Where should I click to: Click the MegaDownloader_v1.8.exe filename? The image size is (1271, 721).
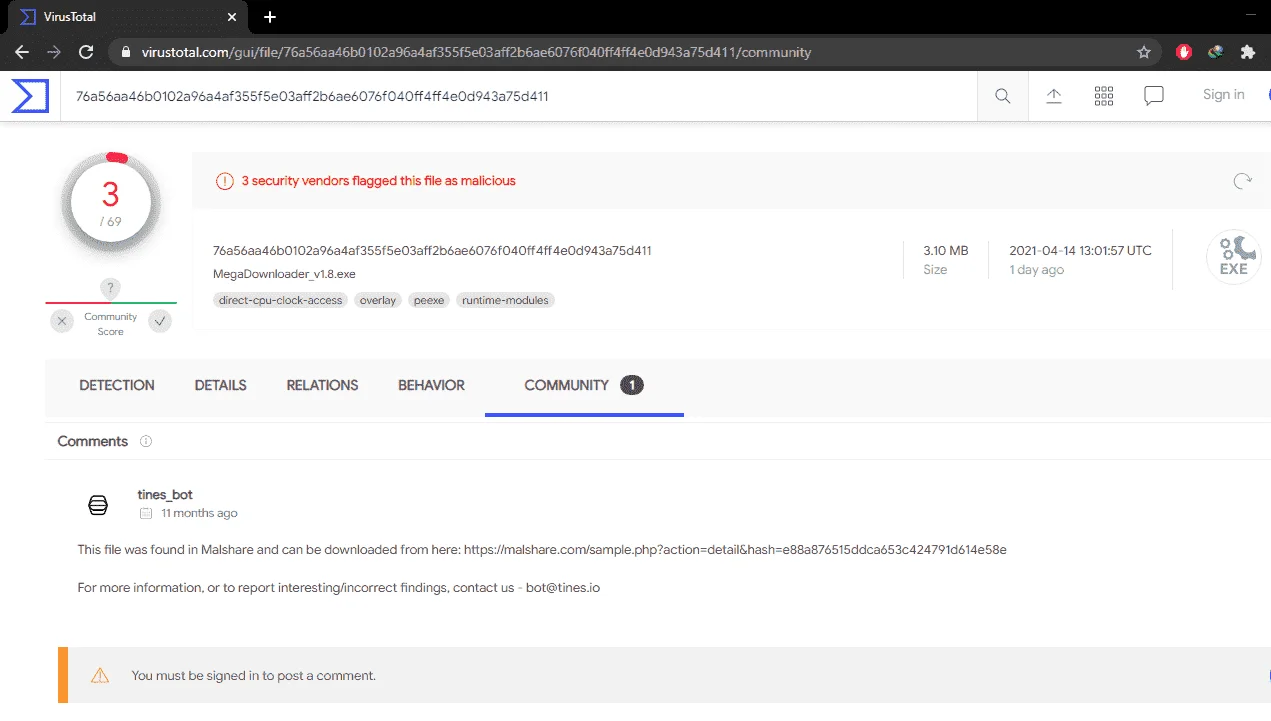pos(284,274)
